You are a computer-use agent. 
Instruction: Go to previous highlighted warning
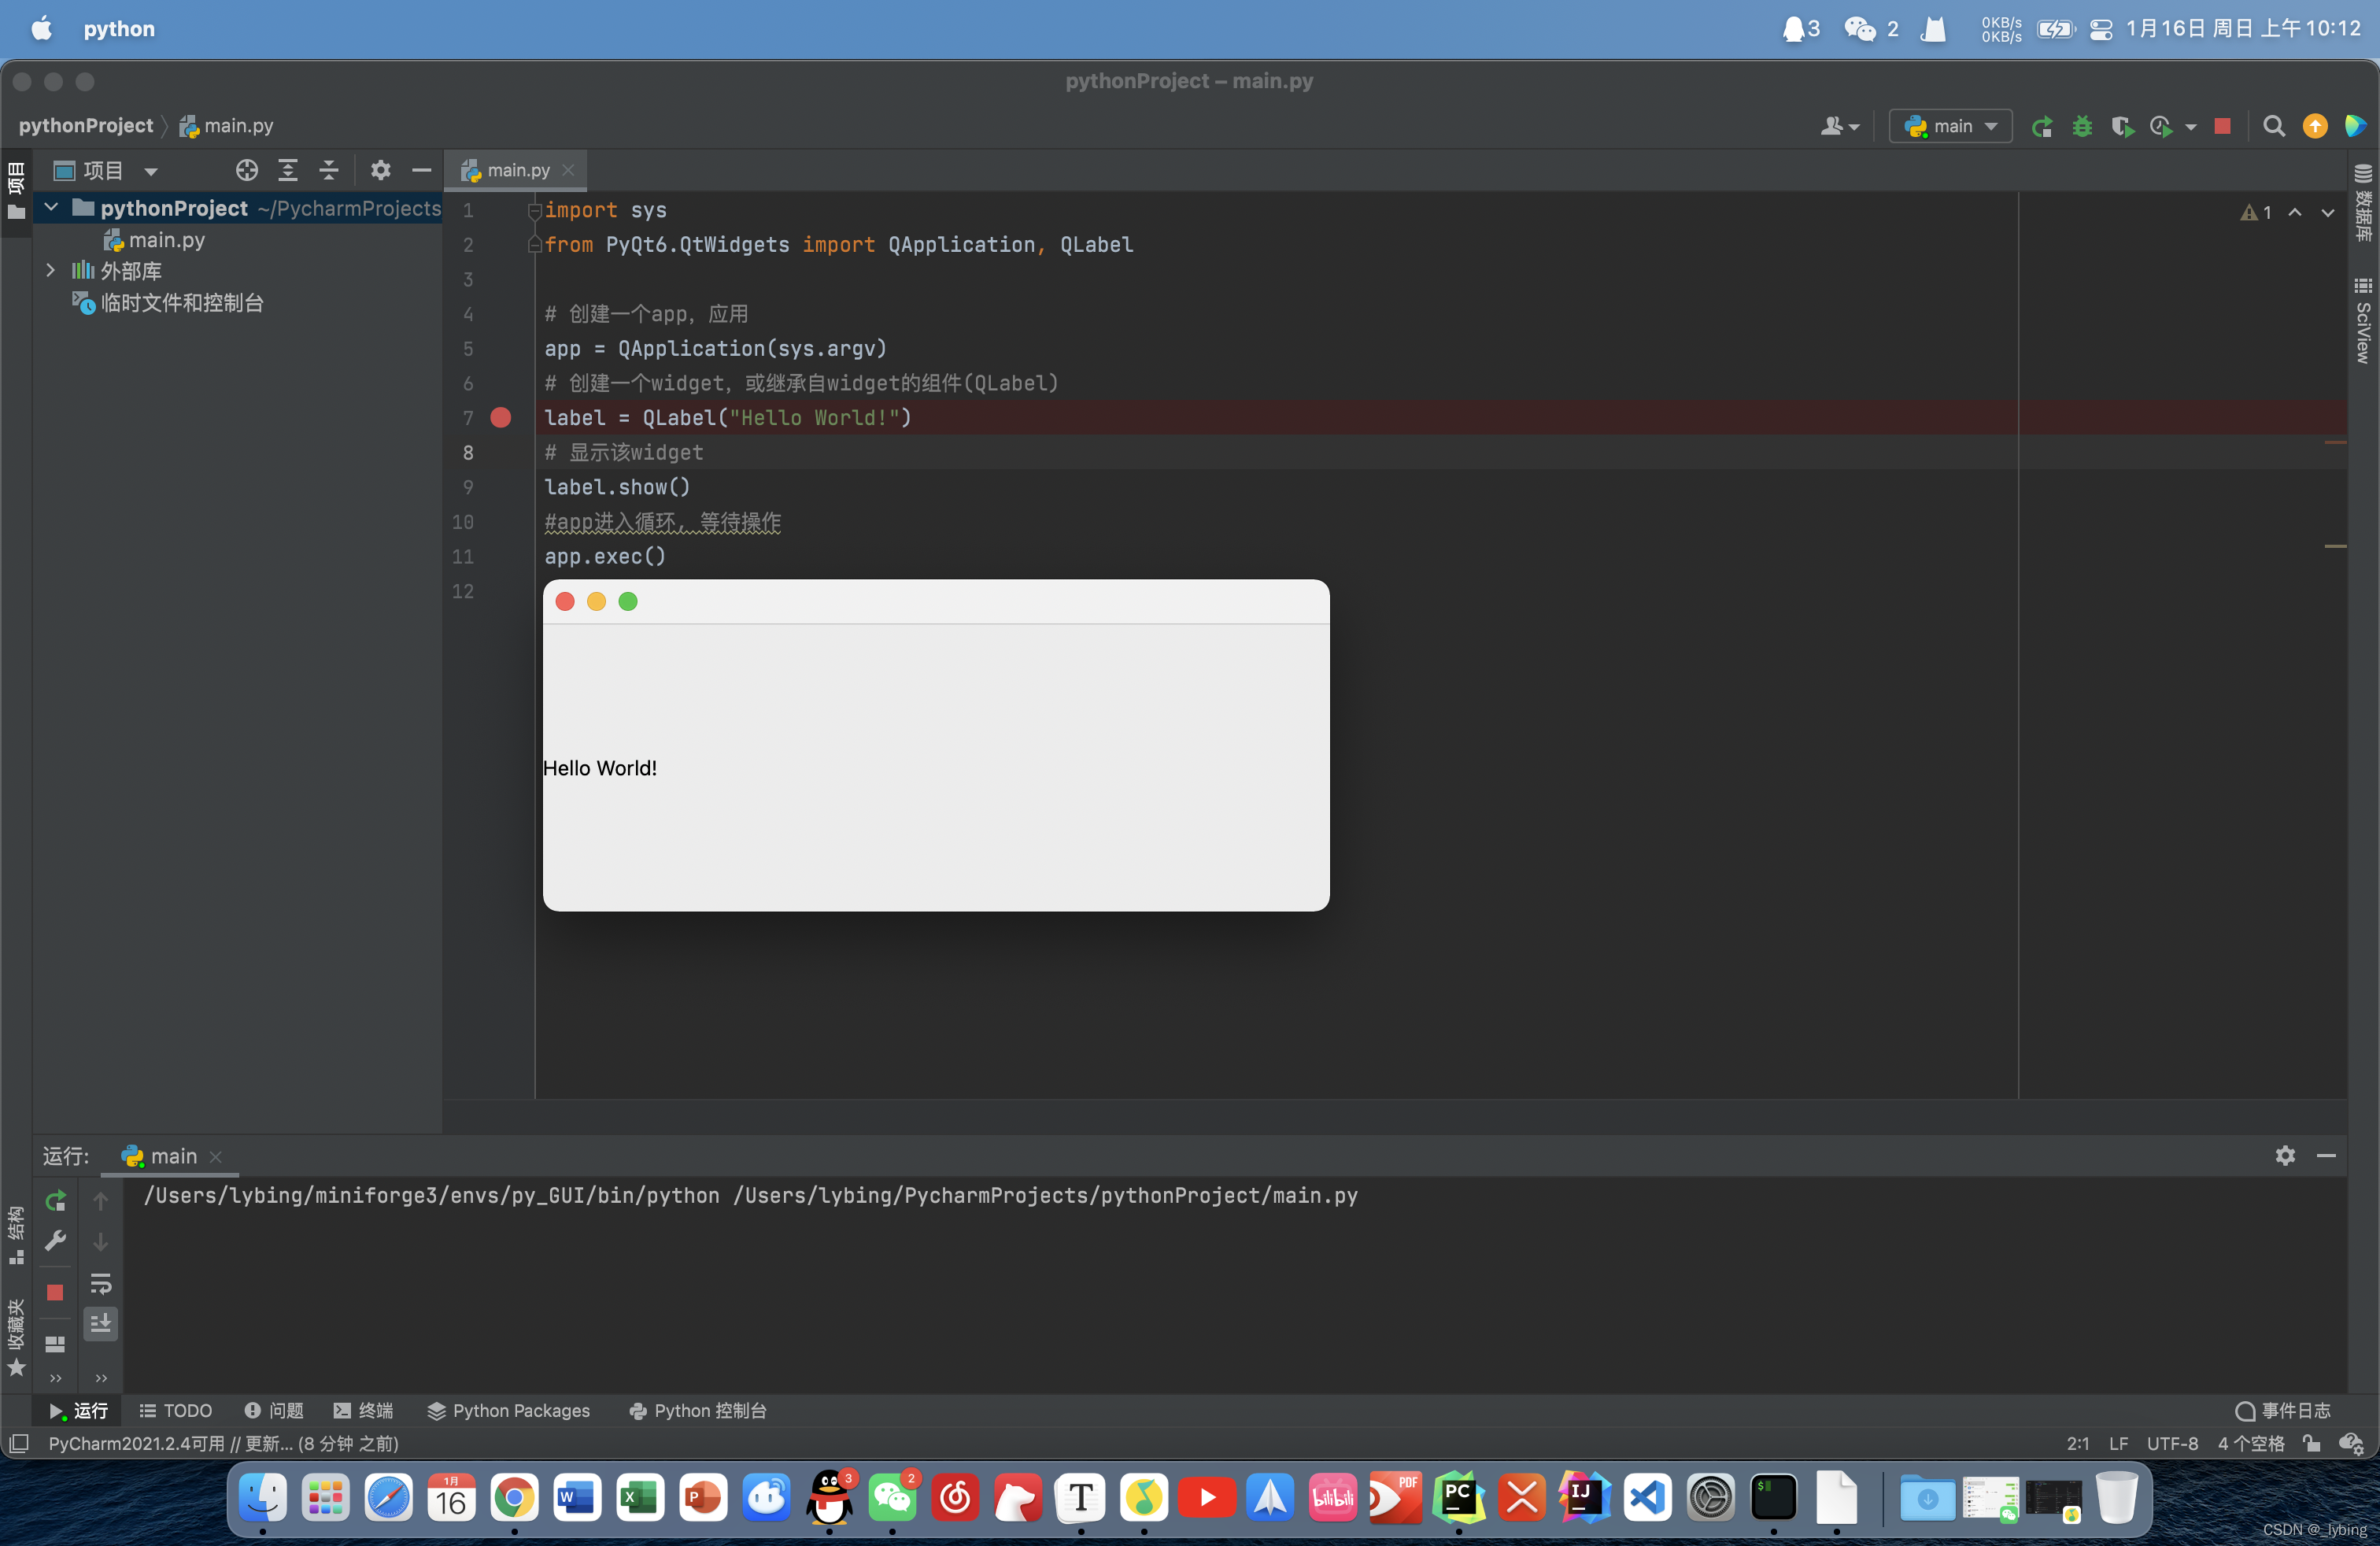(x=2295, y=212)
